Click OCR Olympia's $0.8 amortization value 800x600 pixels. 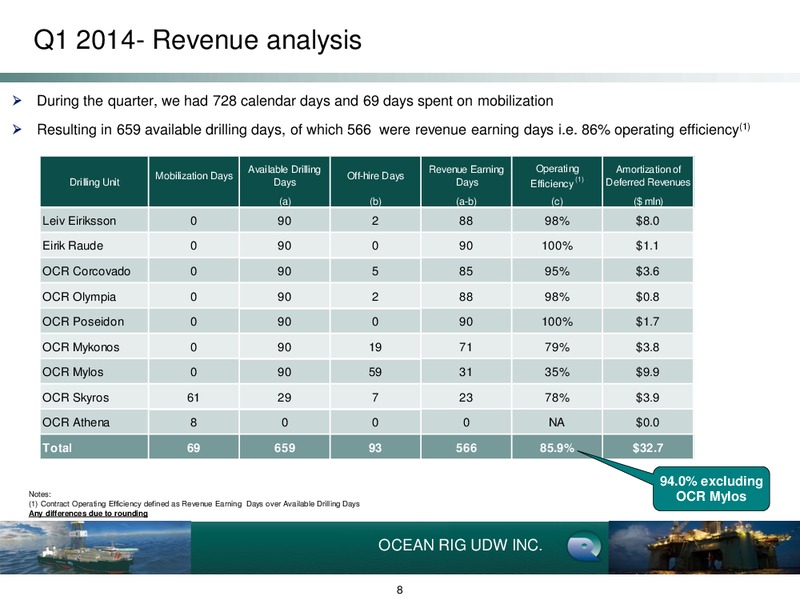647,297
